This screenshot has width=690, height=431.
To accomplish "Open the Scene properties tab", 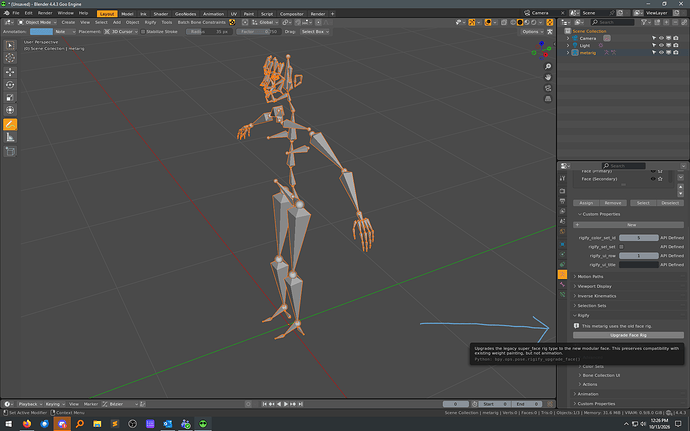I will [562, 221].
